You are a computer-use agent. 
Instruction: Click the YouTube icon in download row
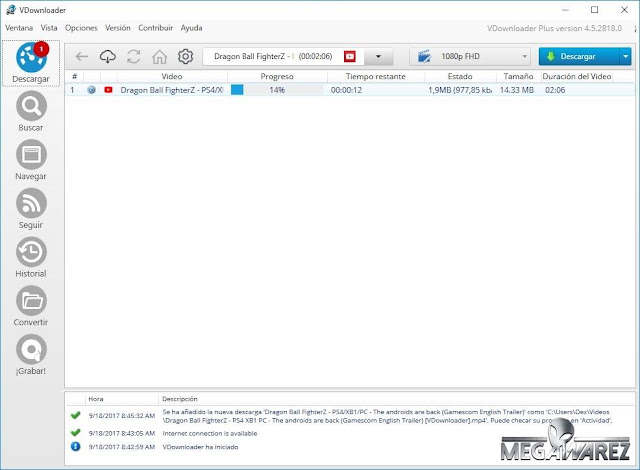pos(108,90)
